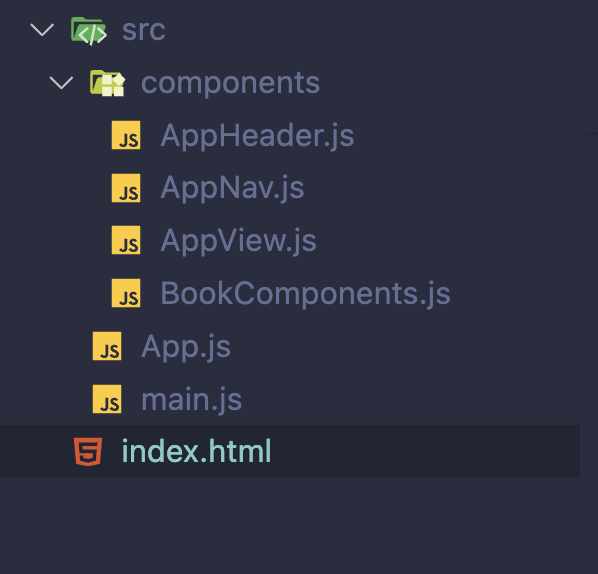Open the AppView.js file

pyautogui.click(x=238, y=241)
